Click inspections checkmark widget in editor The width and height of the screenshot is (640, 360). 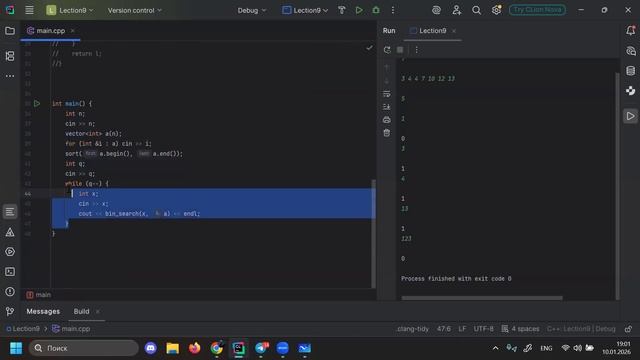[369, 48]
